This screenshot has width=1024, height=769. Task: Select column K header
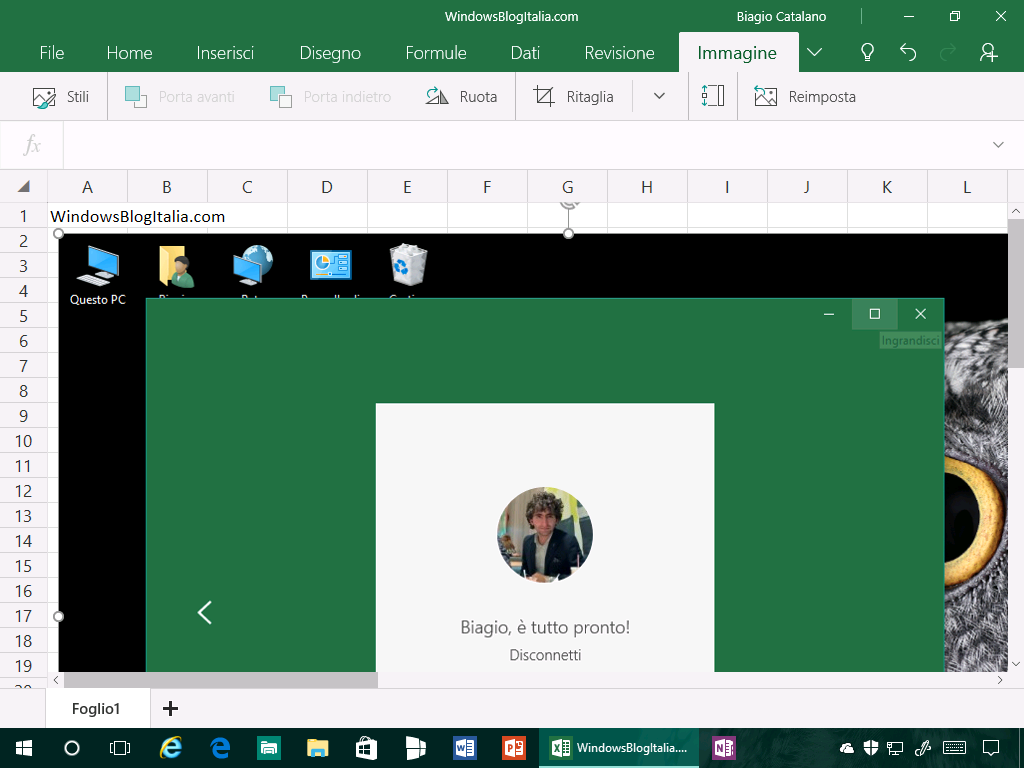pyautogui.click(x=887, y=187)
